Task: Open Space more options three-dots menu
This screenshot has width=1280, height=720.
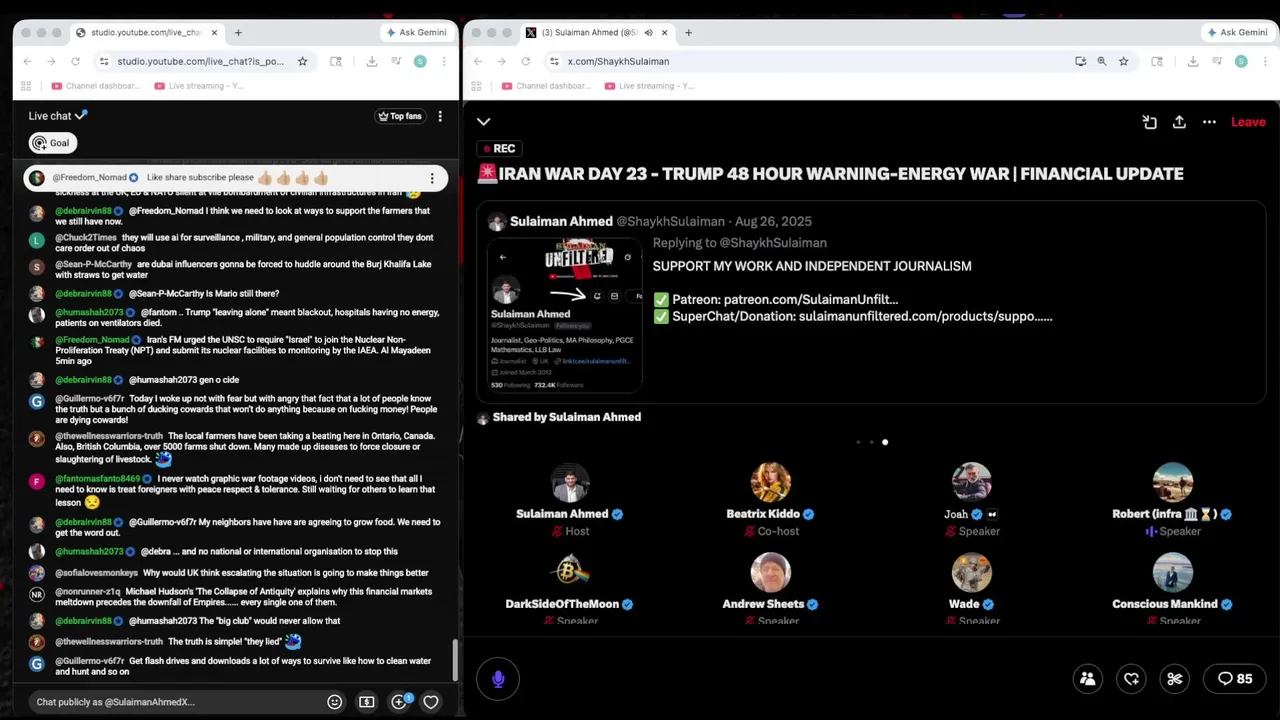Action: [1209, 122]
